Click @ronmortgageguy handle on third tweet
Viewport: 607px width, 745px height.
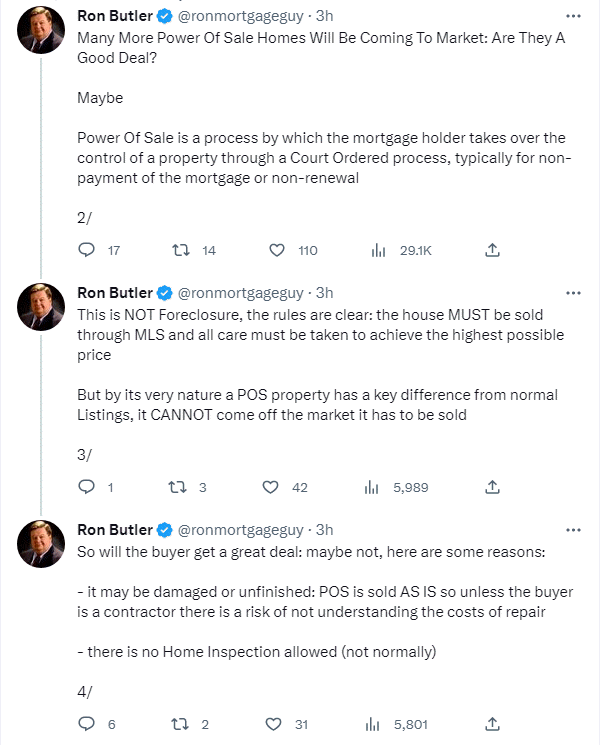point(240,530)
